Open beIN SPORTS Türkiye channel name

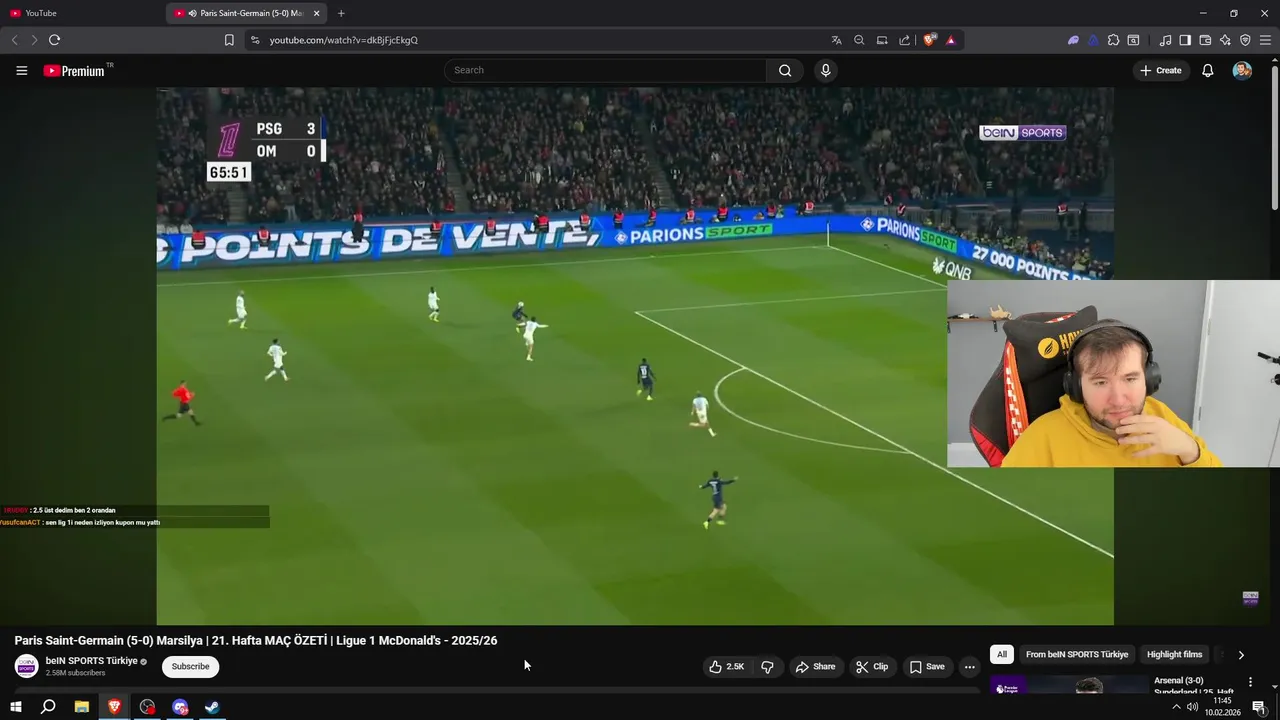[91, 661]
